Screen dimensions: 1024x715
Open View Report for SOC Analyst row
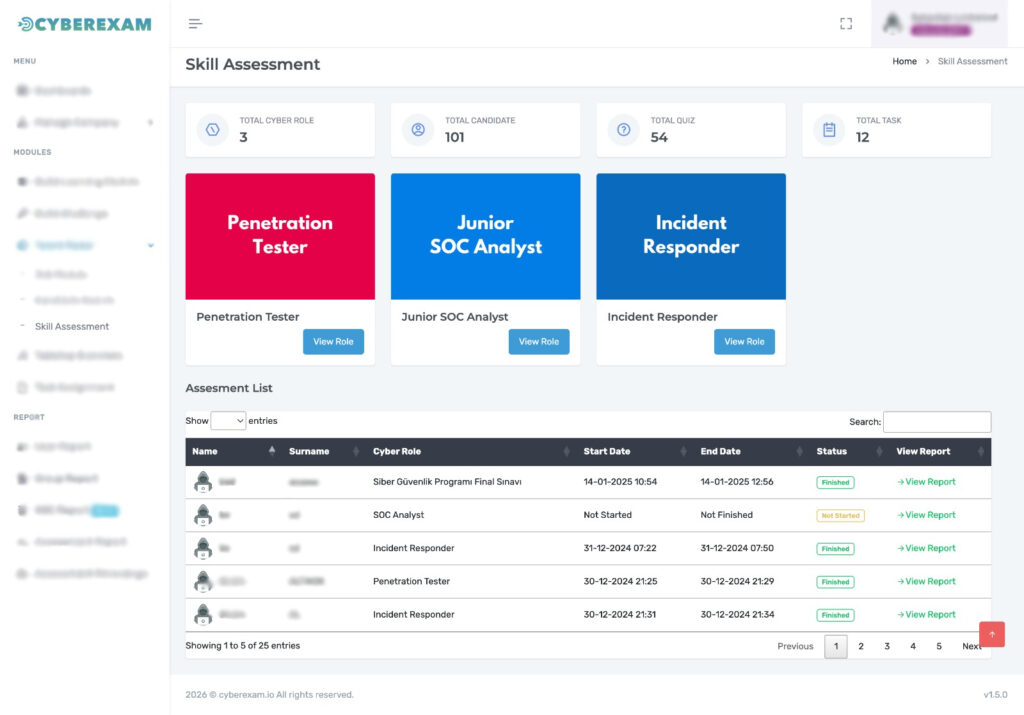point(926,515)
